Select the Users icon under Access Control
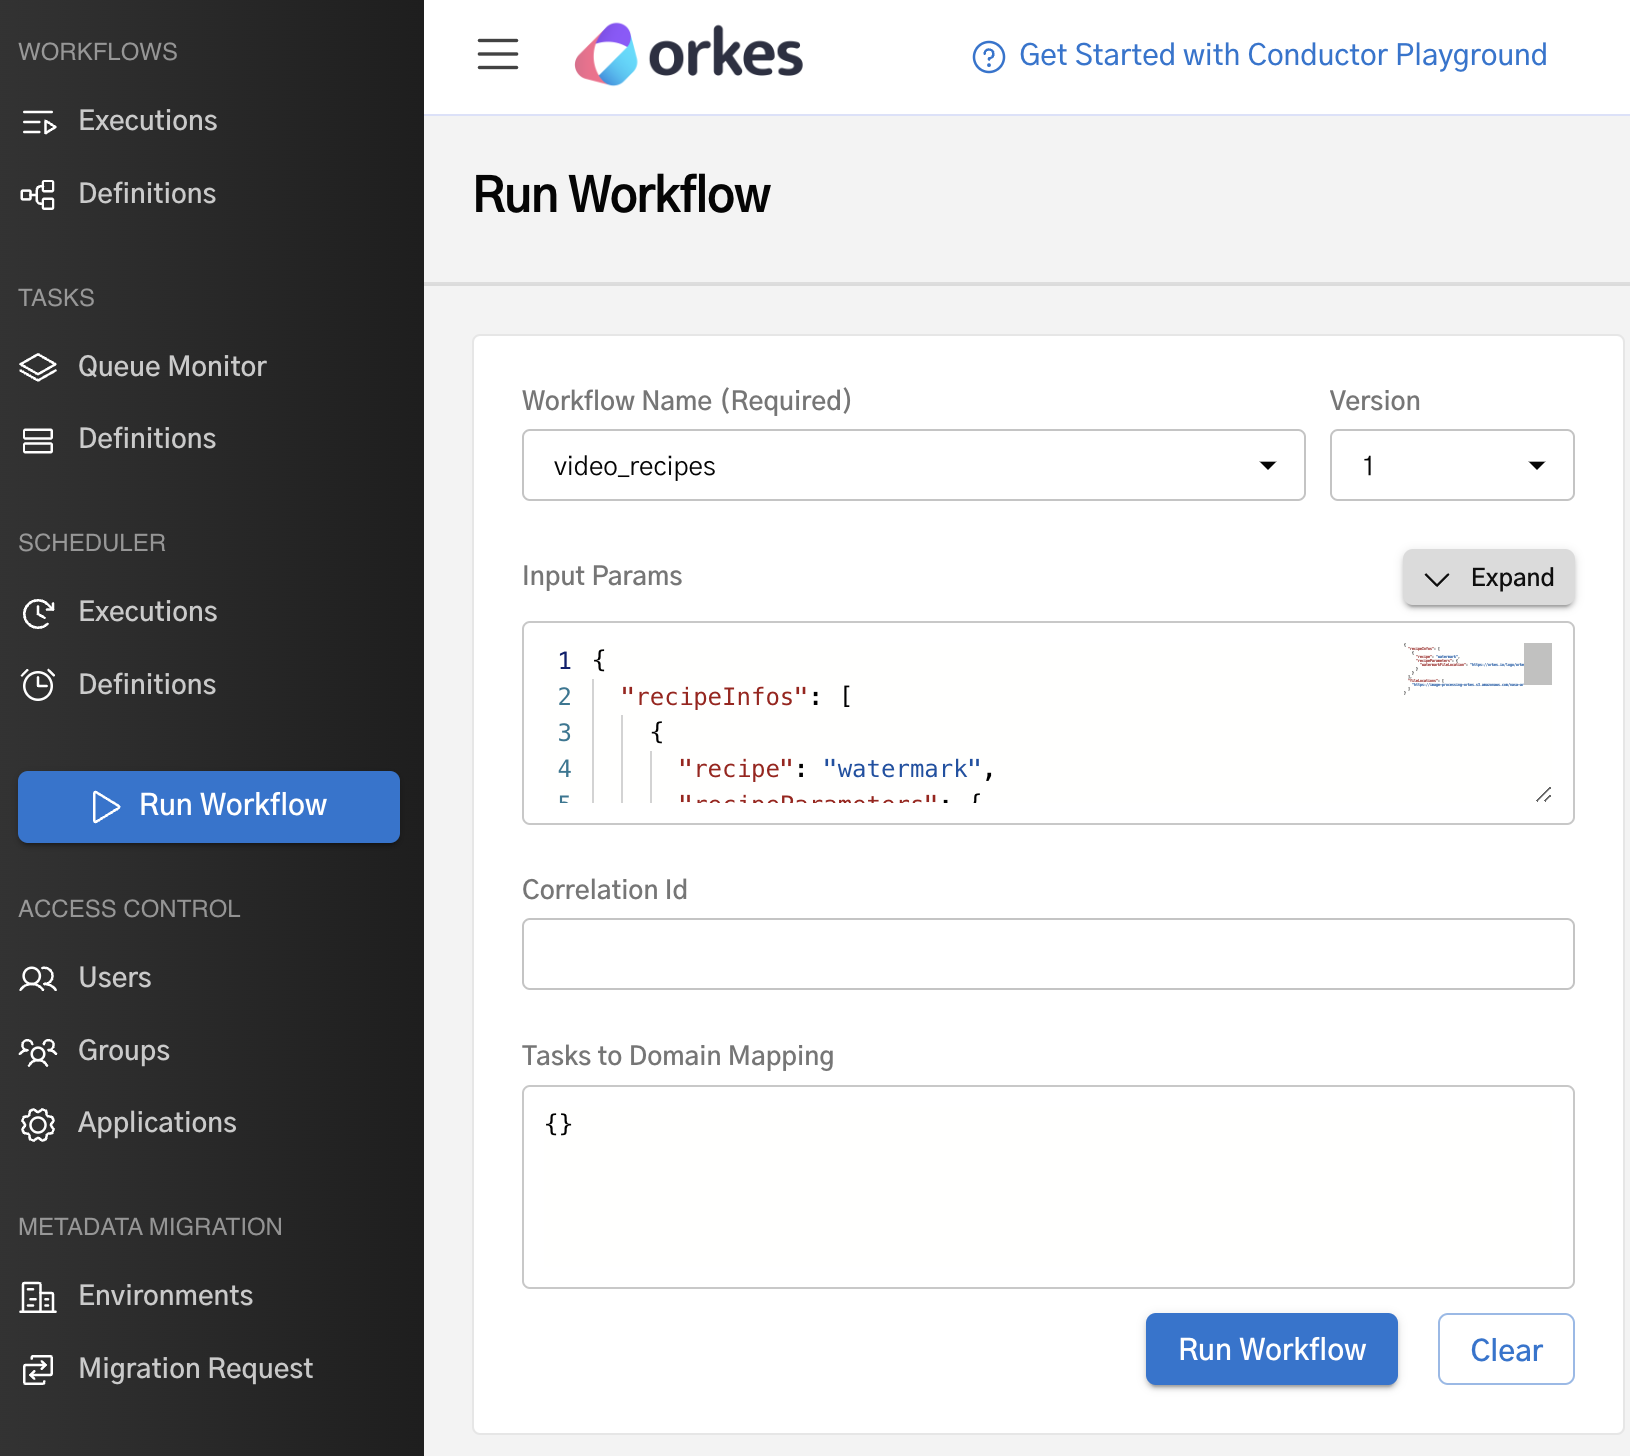The image size is (1630, 1456). tap(38, 979)
